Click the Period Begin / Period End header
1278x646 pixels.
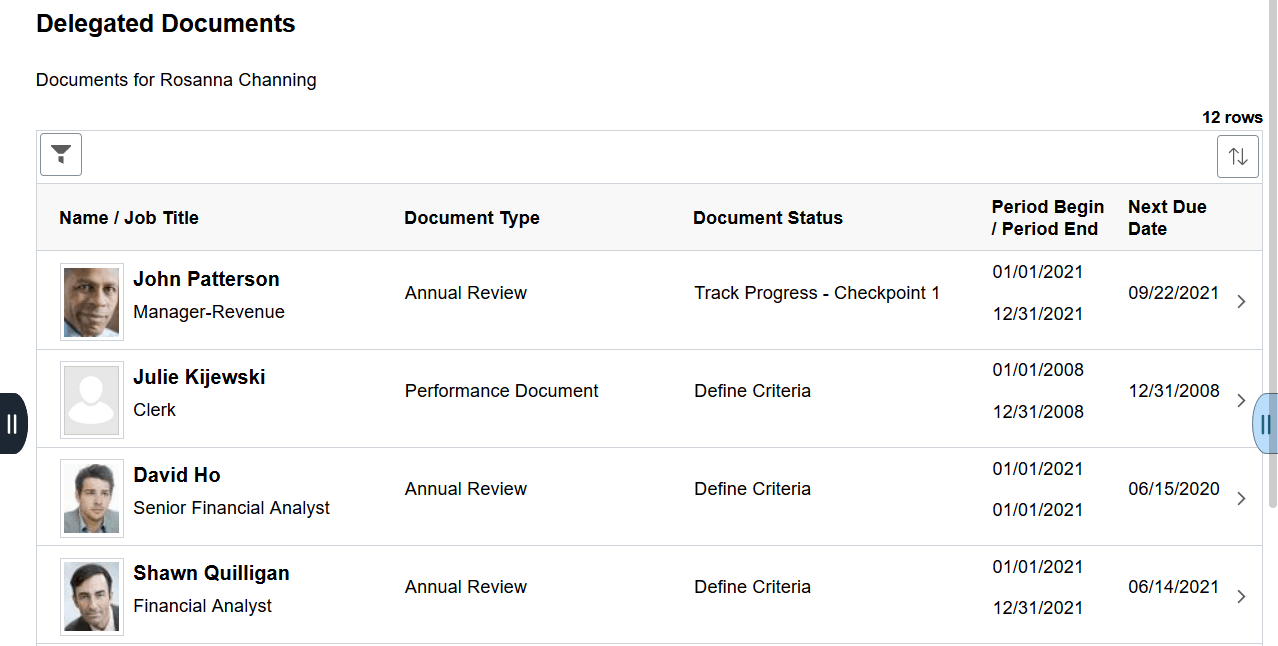(x=1047, y=217)
